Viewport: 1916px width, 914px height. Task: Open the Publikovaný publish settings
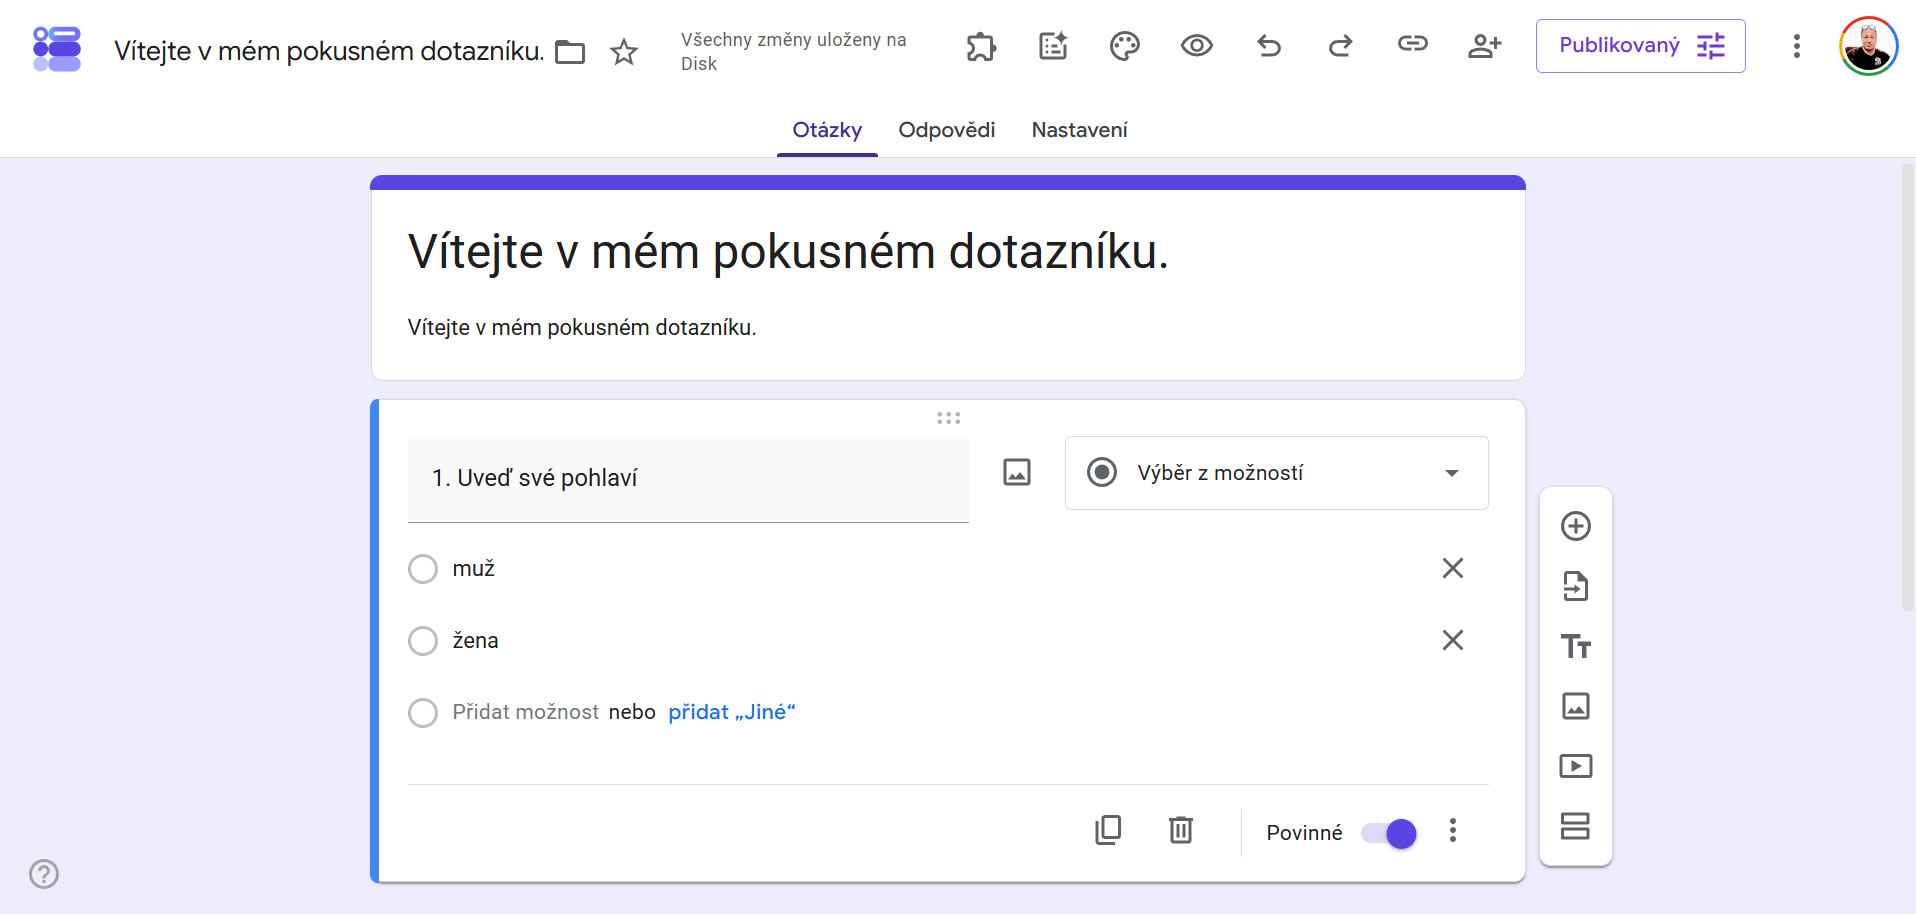click(1641, 46)
